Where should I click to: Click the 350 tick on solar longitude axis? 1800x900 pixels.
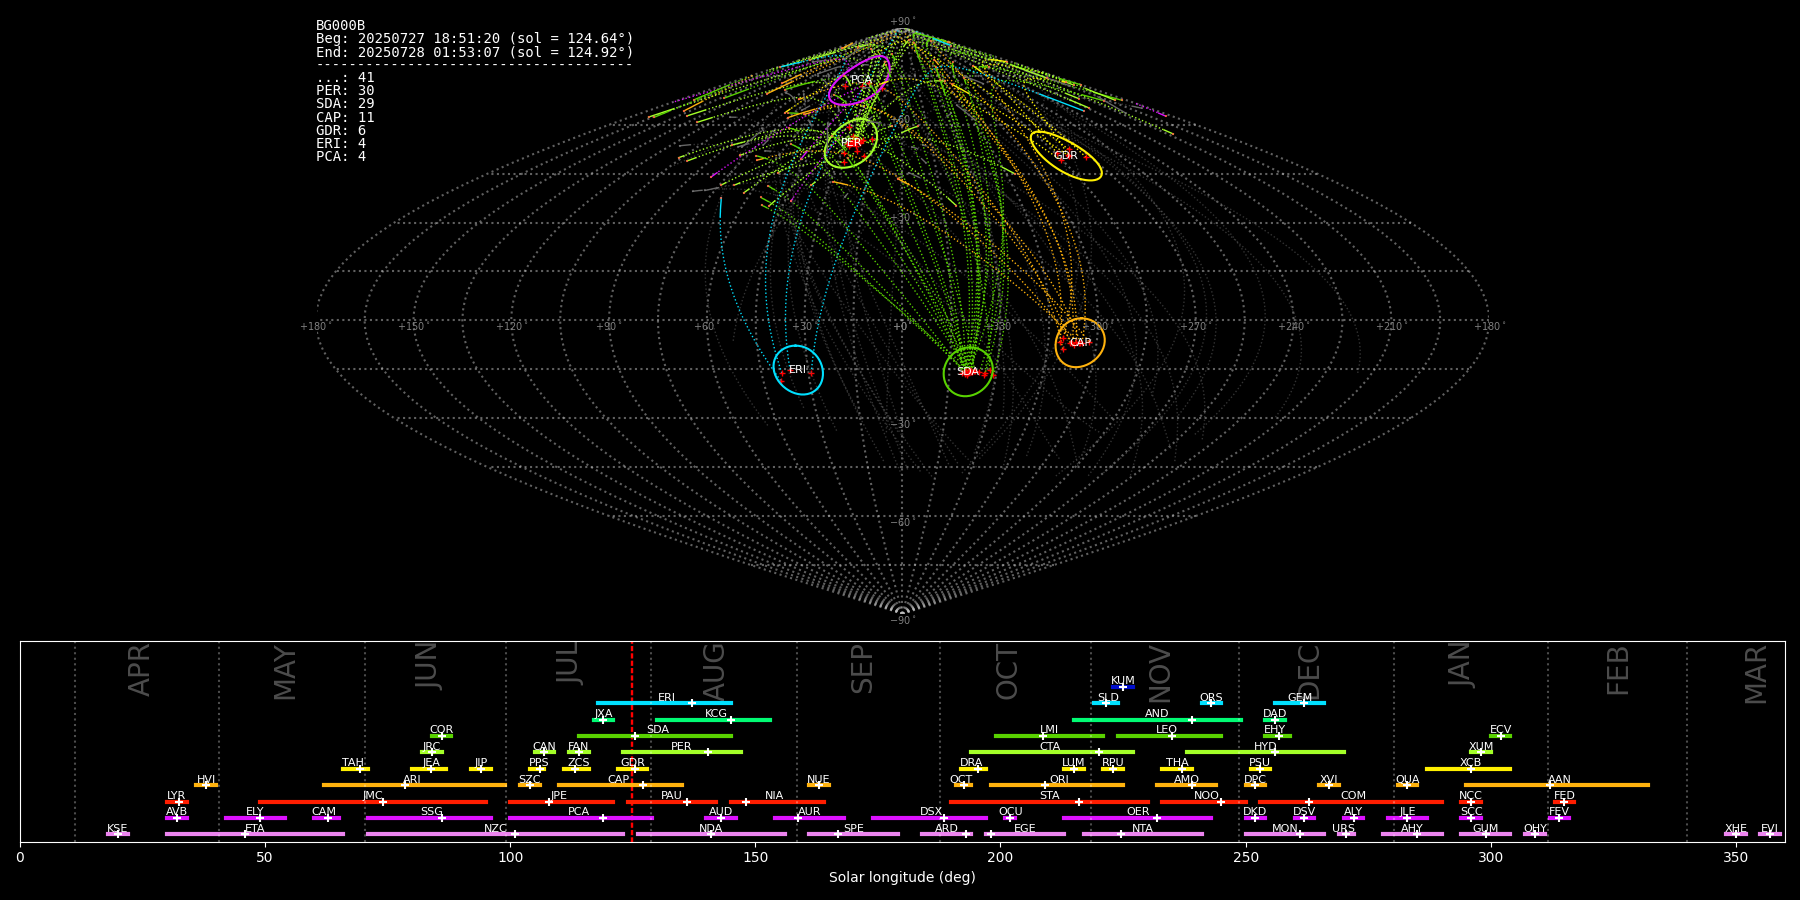[x=1736, y=857]
